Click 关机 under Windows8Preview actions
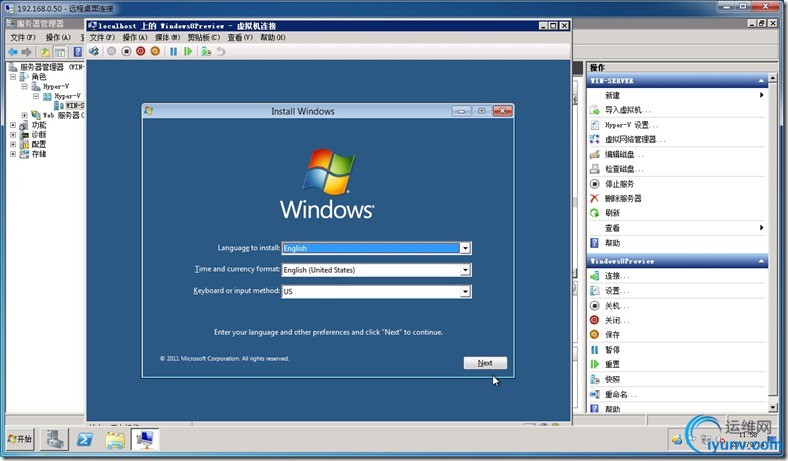Viewport: 788px width, 461px height. pyautogui.click(x=617, y=306)
